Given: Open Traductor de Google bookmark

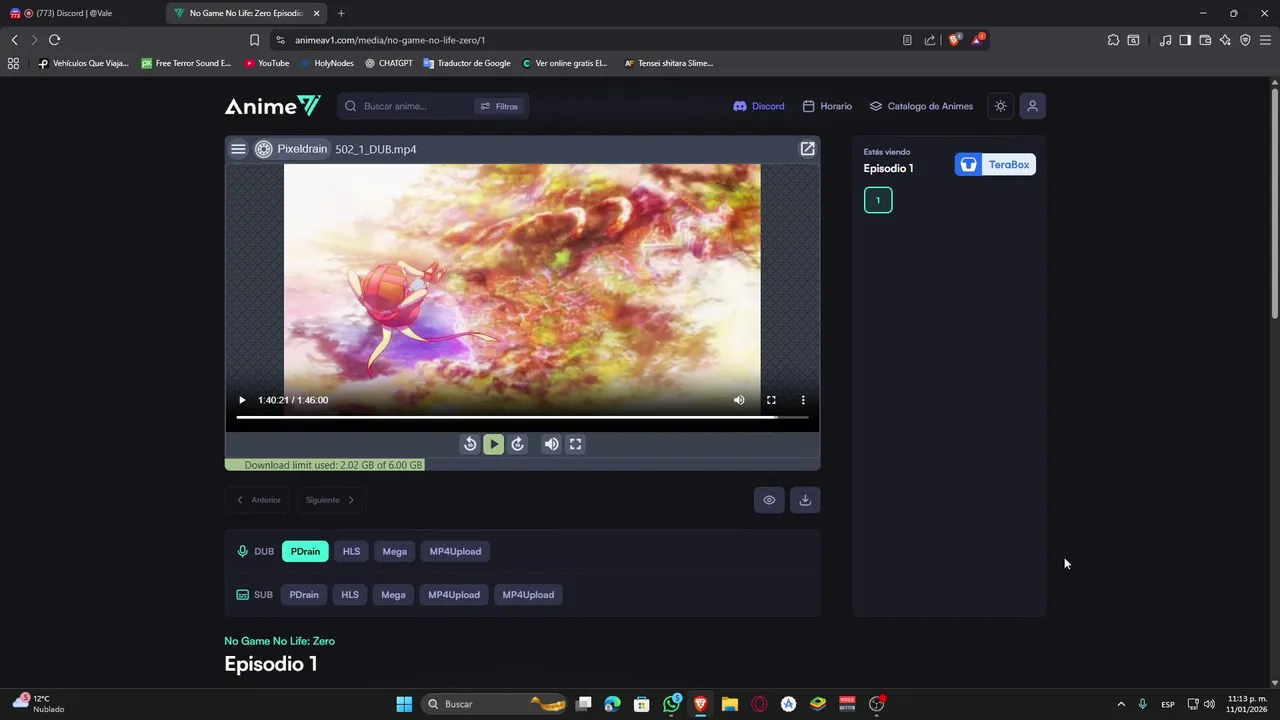Looking at the screenshot, I should point(467,63).
